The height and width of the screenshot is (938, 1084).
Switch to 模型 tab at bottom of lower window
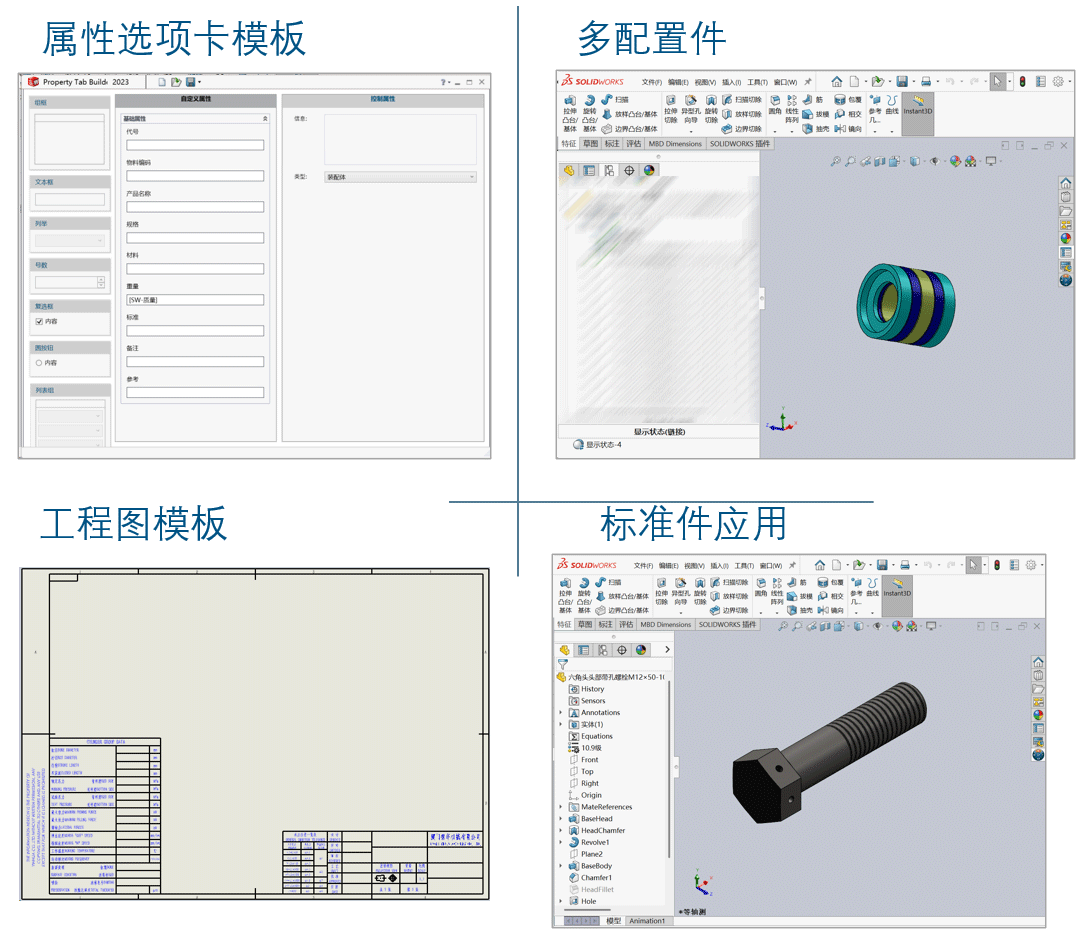(613, 921)
